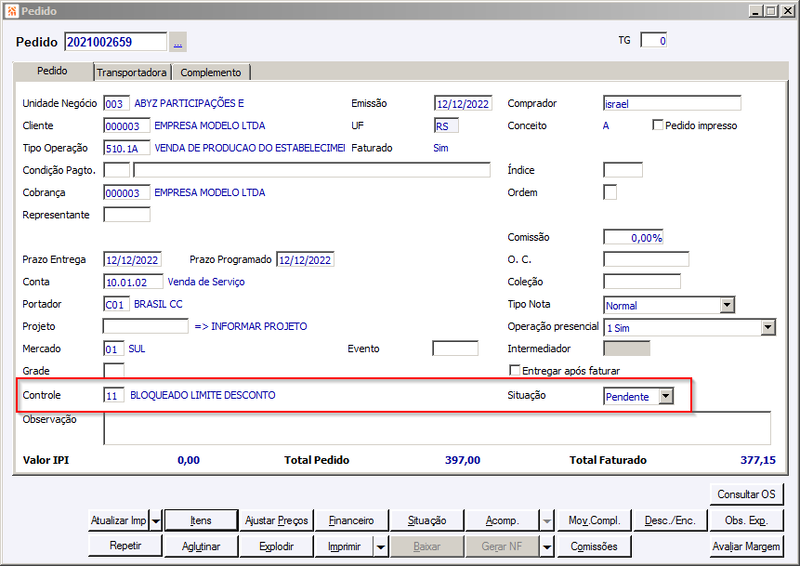Click the Condição Pagto. code field
The image size is (800, 566).
[116, 170]
